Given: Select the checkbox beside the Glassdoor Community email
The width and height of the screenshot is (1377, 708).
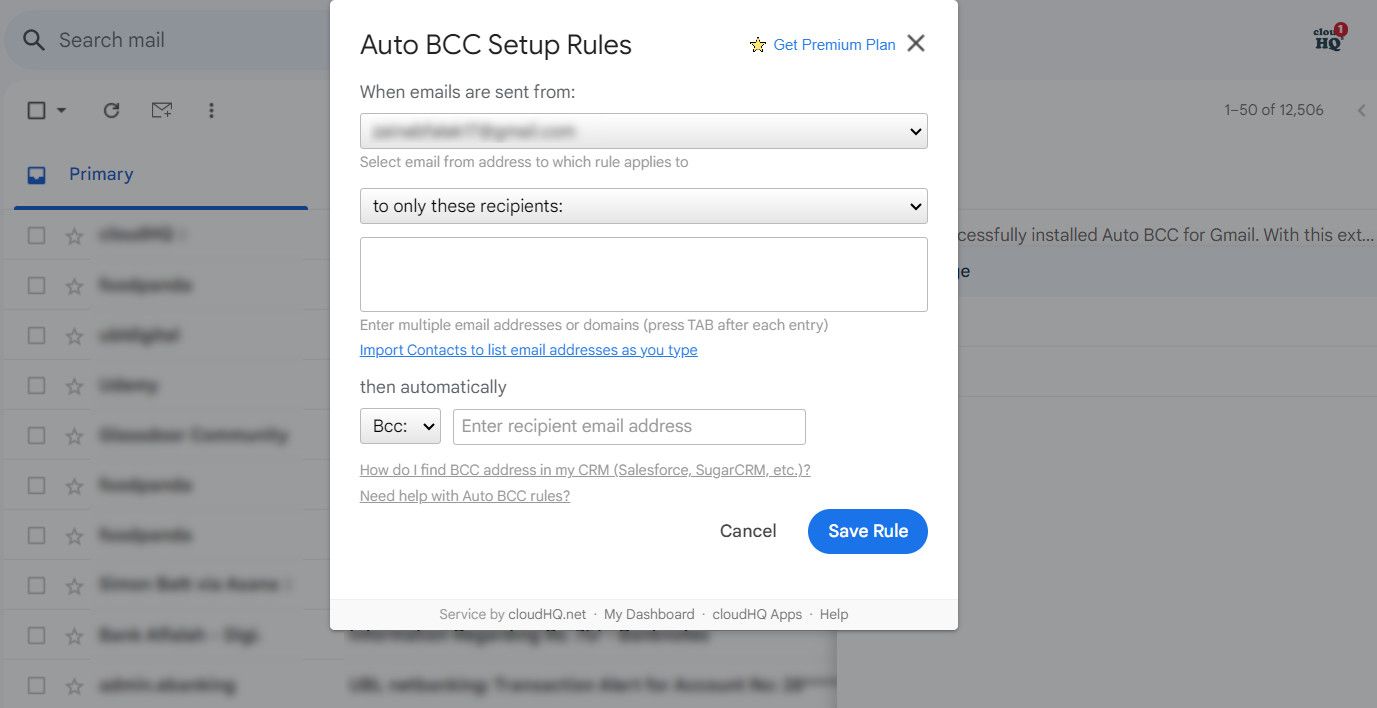Looking at the screenshot, I should point(36,435).
